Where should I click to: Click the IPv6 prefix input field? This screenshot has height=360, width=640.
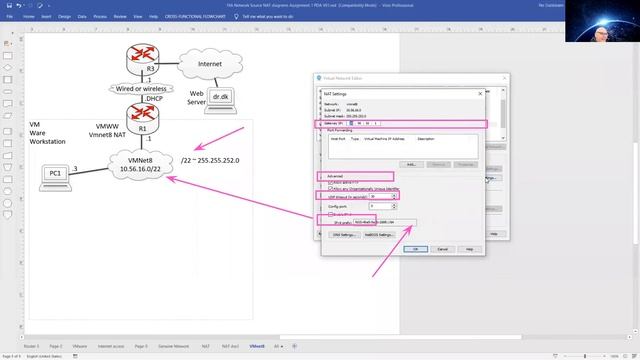[384, 222]
